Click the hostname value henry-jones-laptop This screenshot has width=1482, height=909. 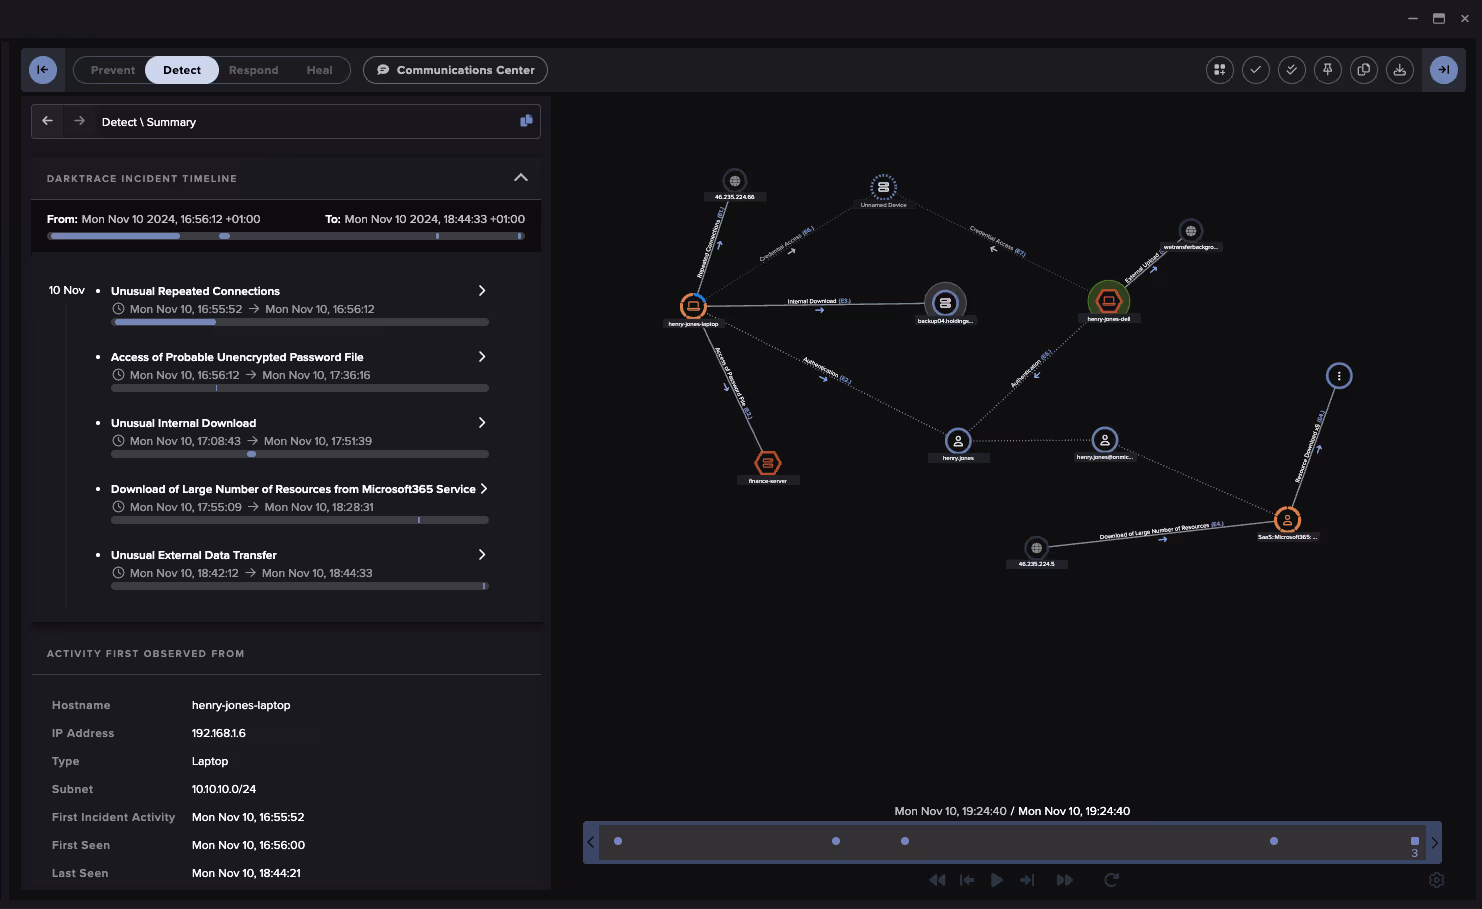(x=241, y=705)
